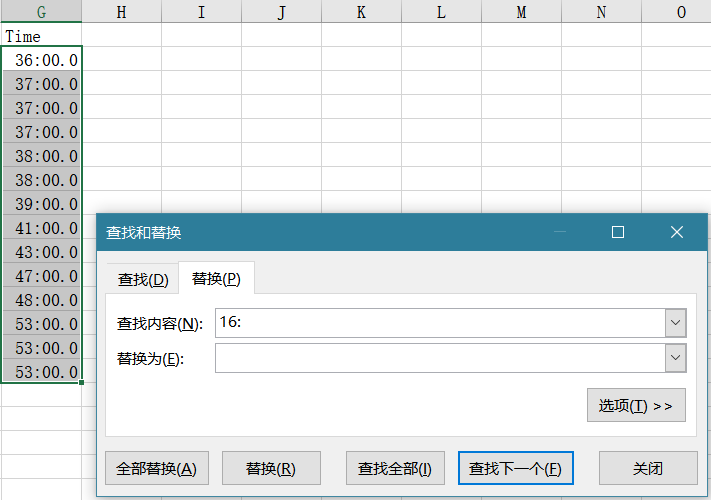711x500 pixels.
Task: Select the 替换(P) tab
Action: coord(216,278)
